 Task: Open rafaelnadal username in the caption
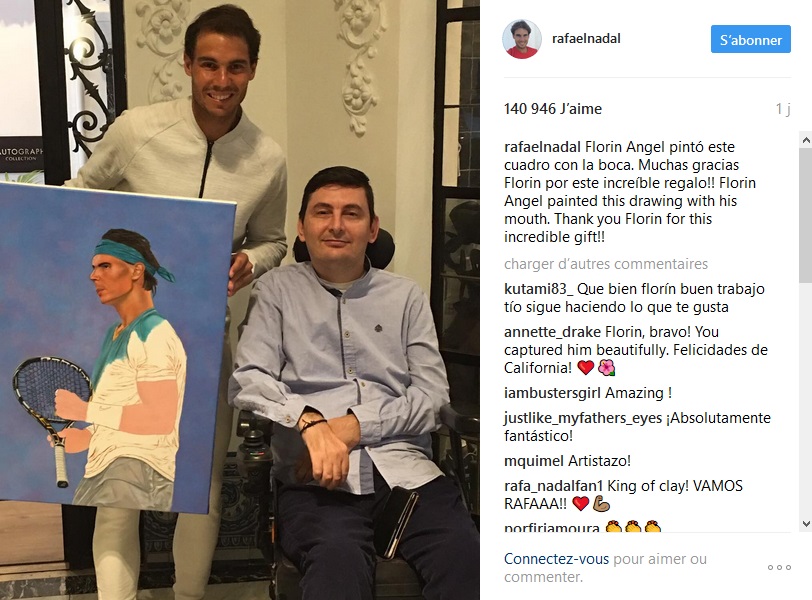[x=542, y=147]
